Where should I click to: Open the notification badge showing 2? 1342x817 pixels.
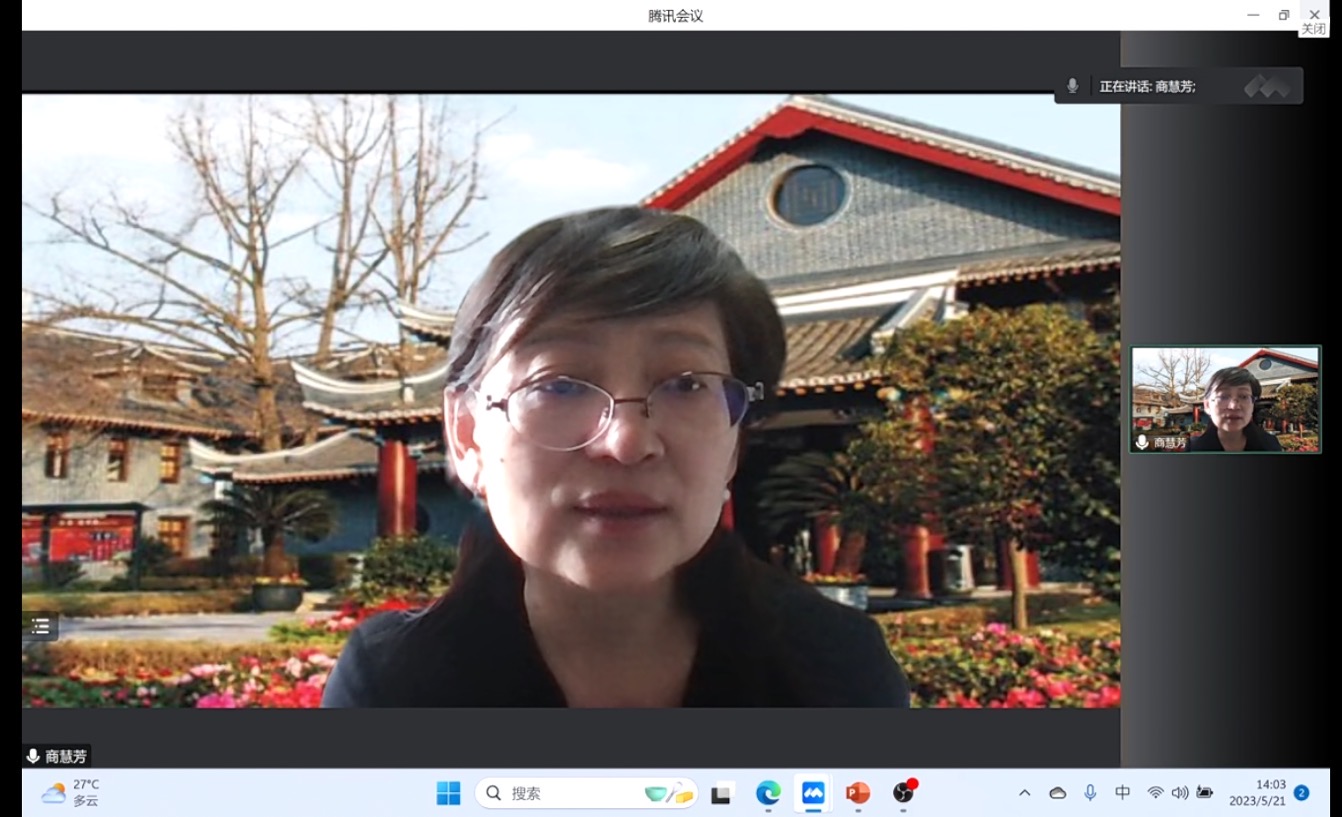point(1301,793)
